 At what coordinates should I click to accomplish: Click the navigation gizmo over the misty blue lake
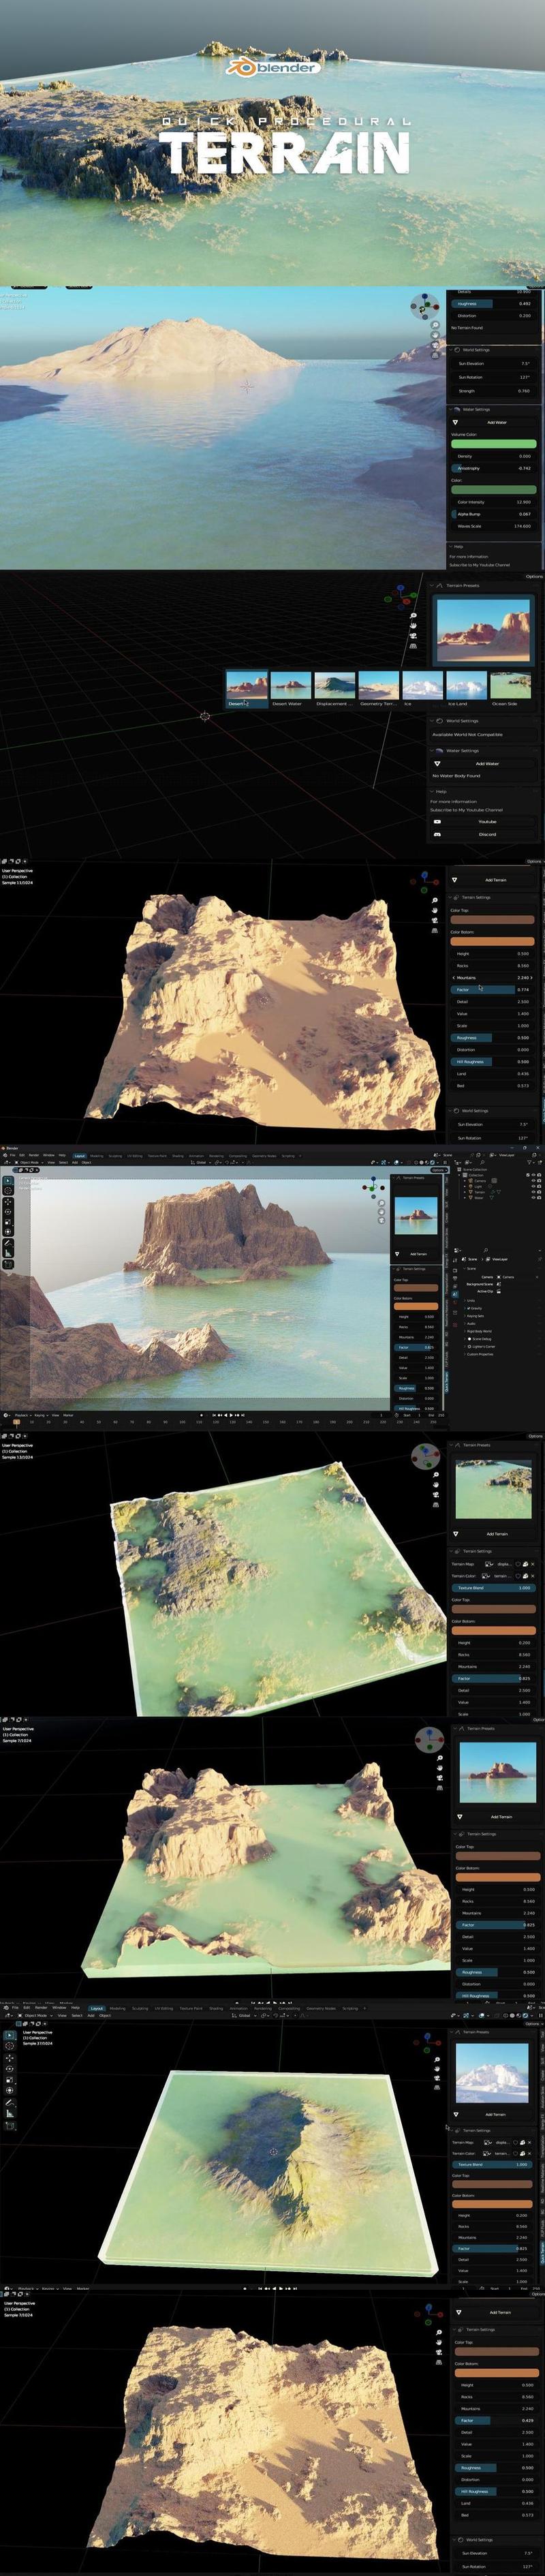click(x=424, y=305)
